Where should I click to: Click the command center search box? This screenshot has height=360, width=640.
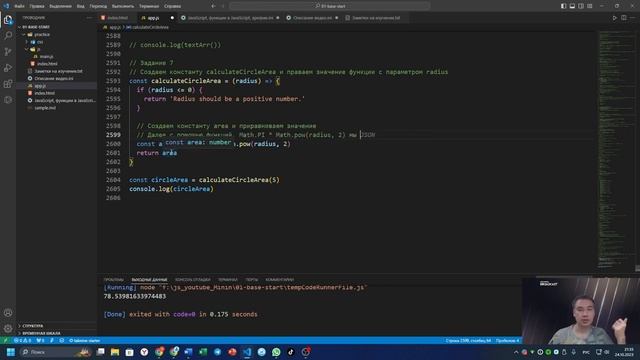pyautogui.click(x=330, y=6)
